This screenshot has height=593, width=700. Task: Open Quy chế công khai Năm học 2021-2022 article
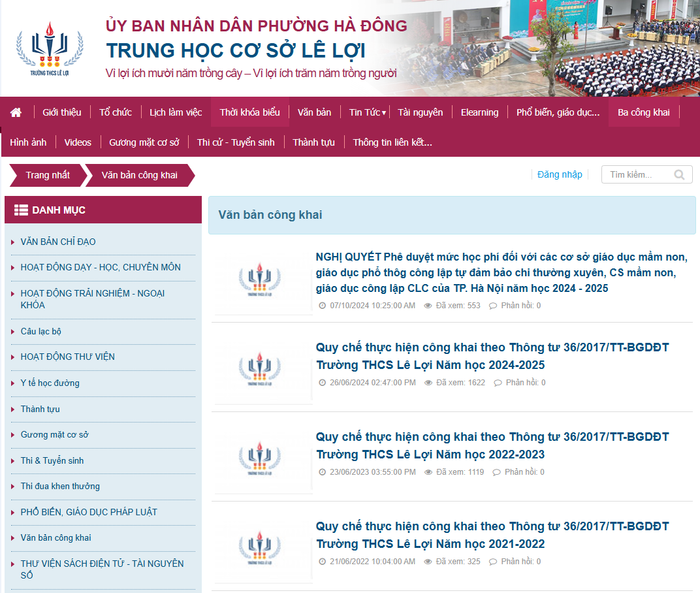click(492, 535)
